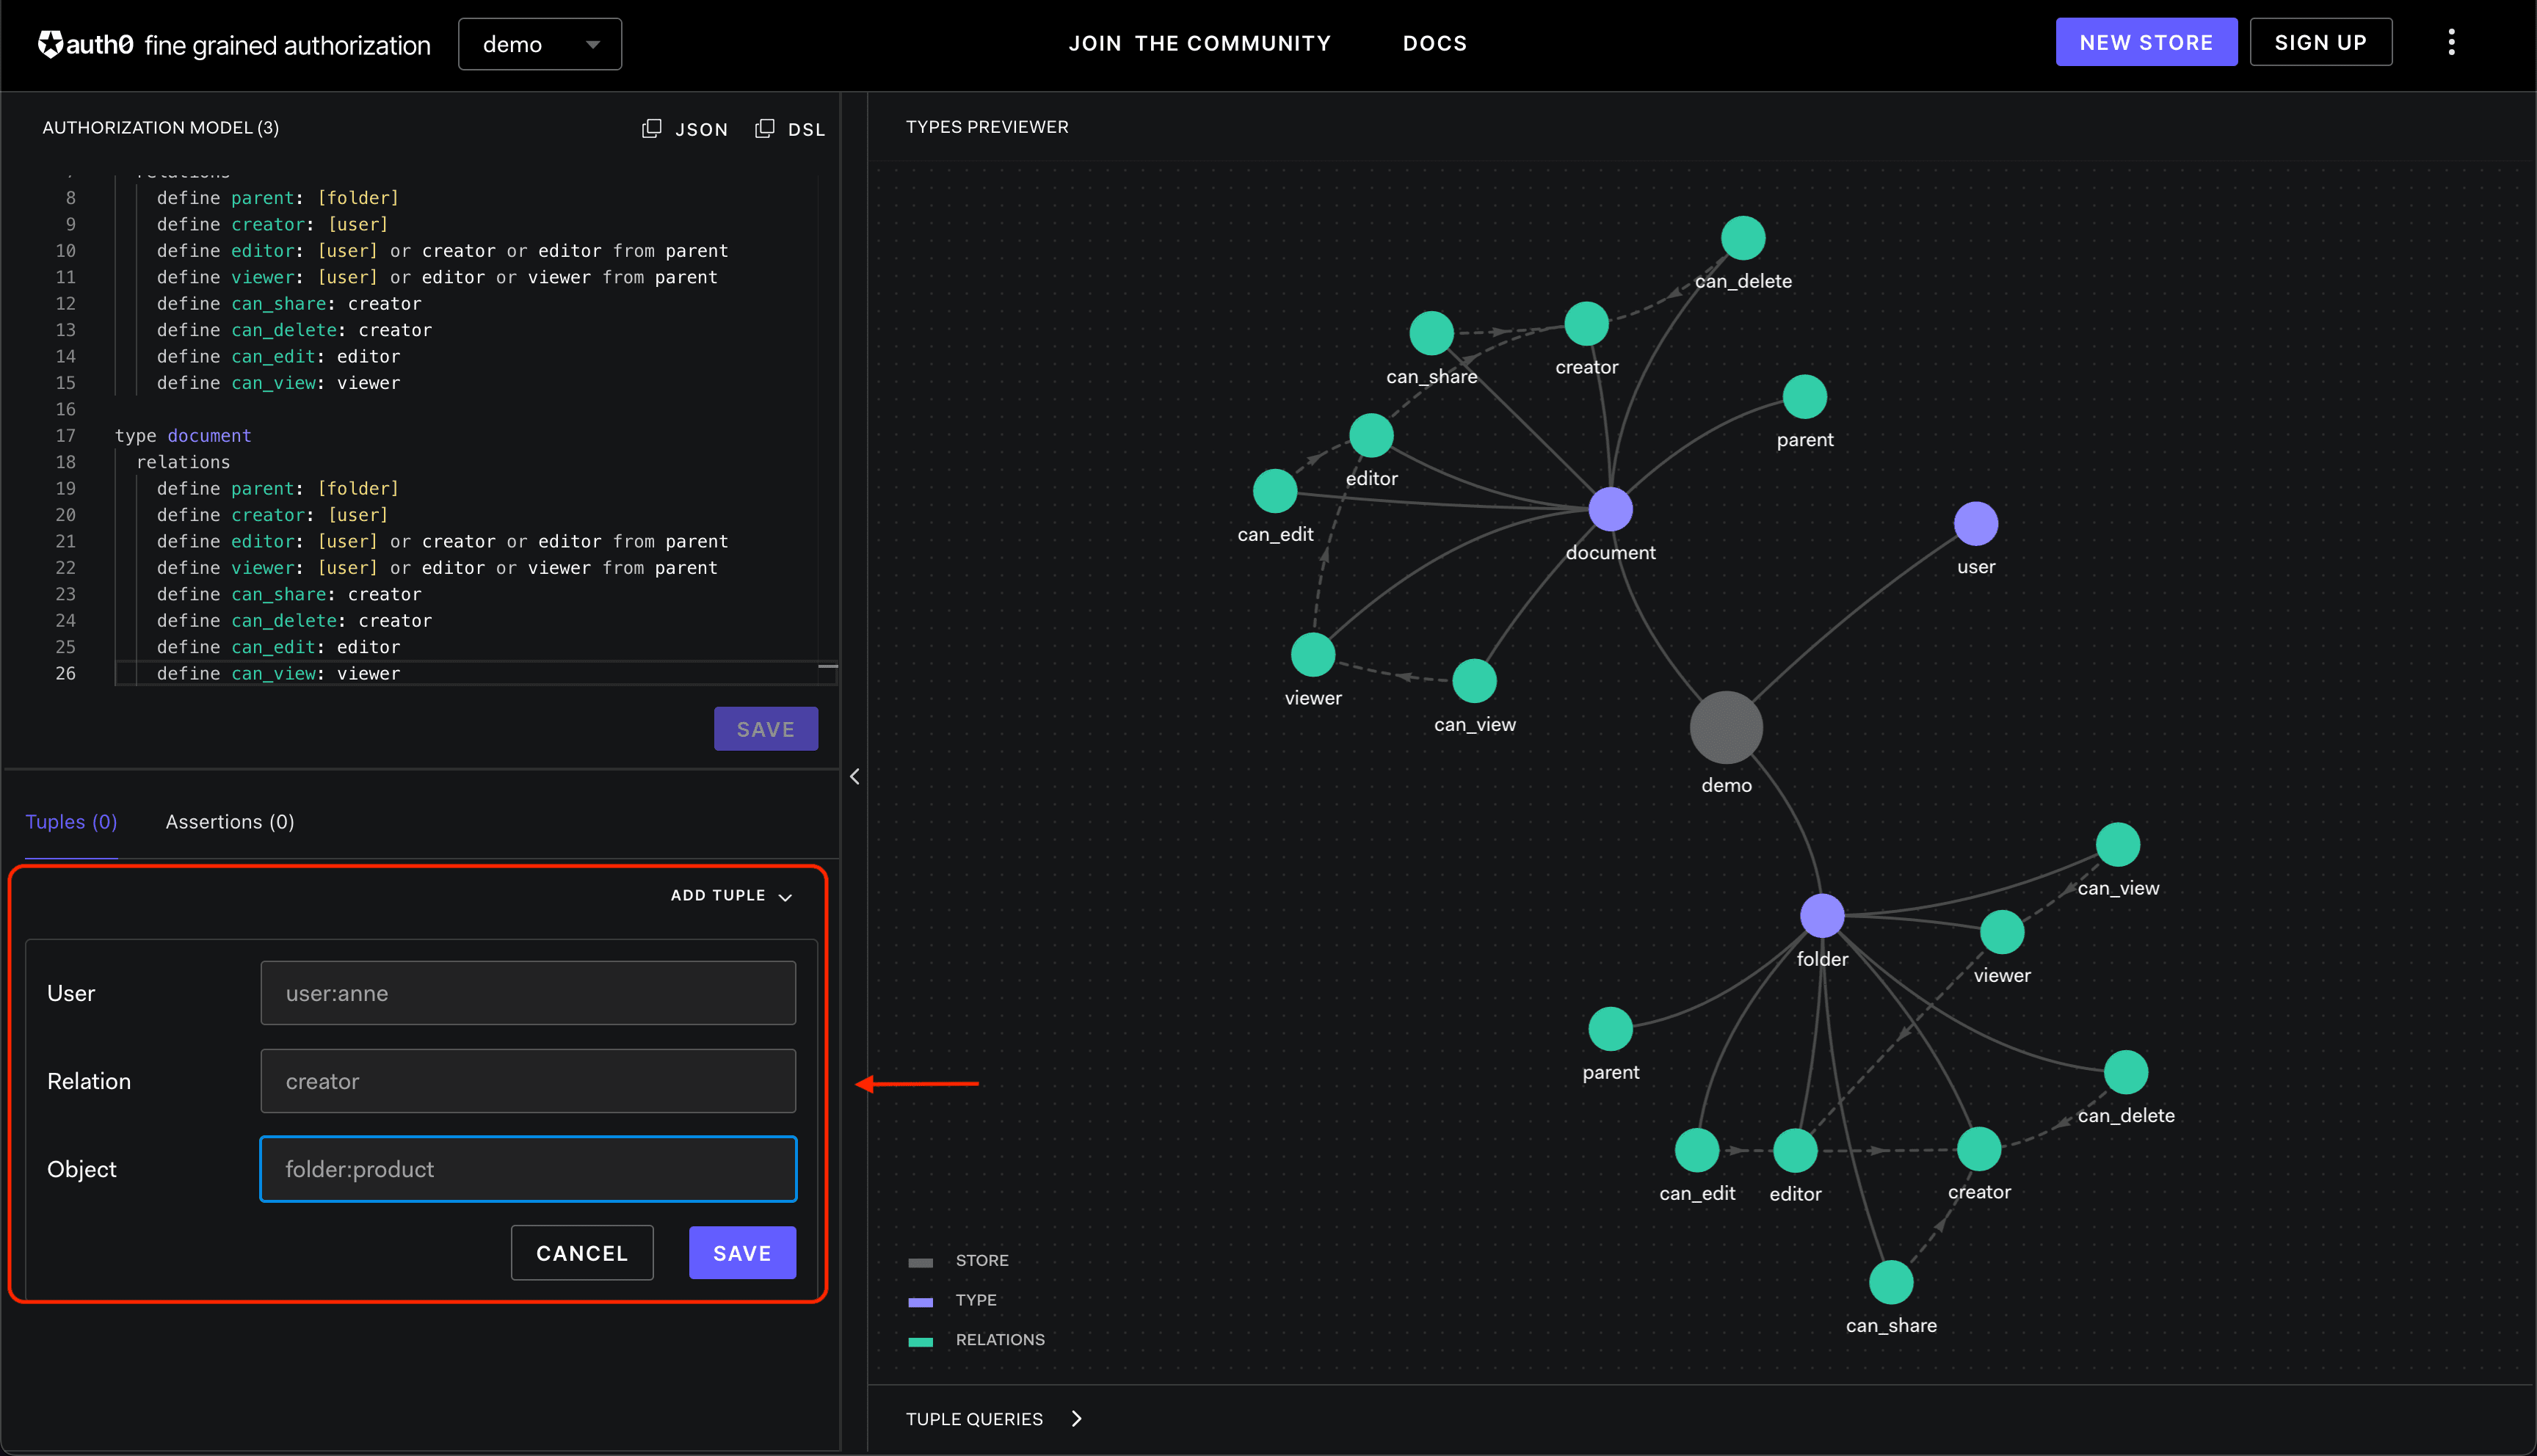The height and width of the screenshot is (1456, 2537).
Task: Select folder's editor relation node
Action: tap(1795, 1151)
